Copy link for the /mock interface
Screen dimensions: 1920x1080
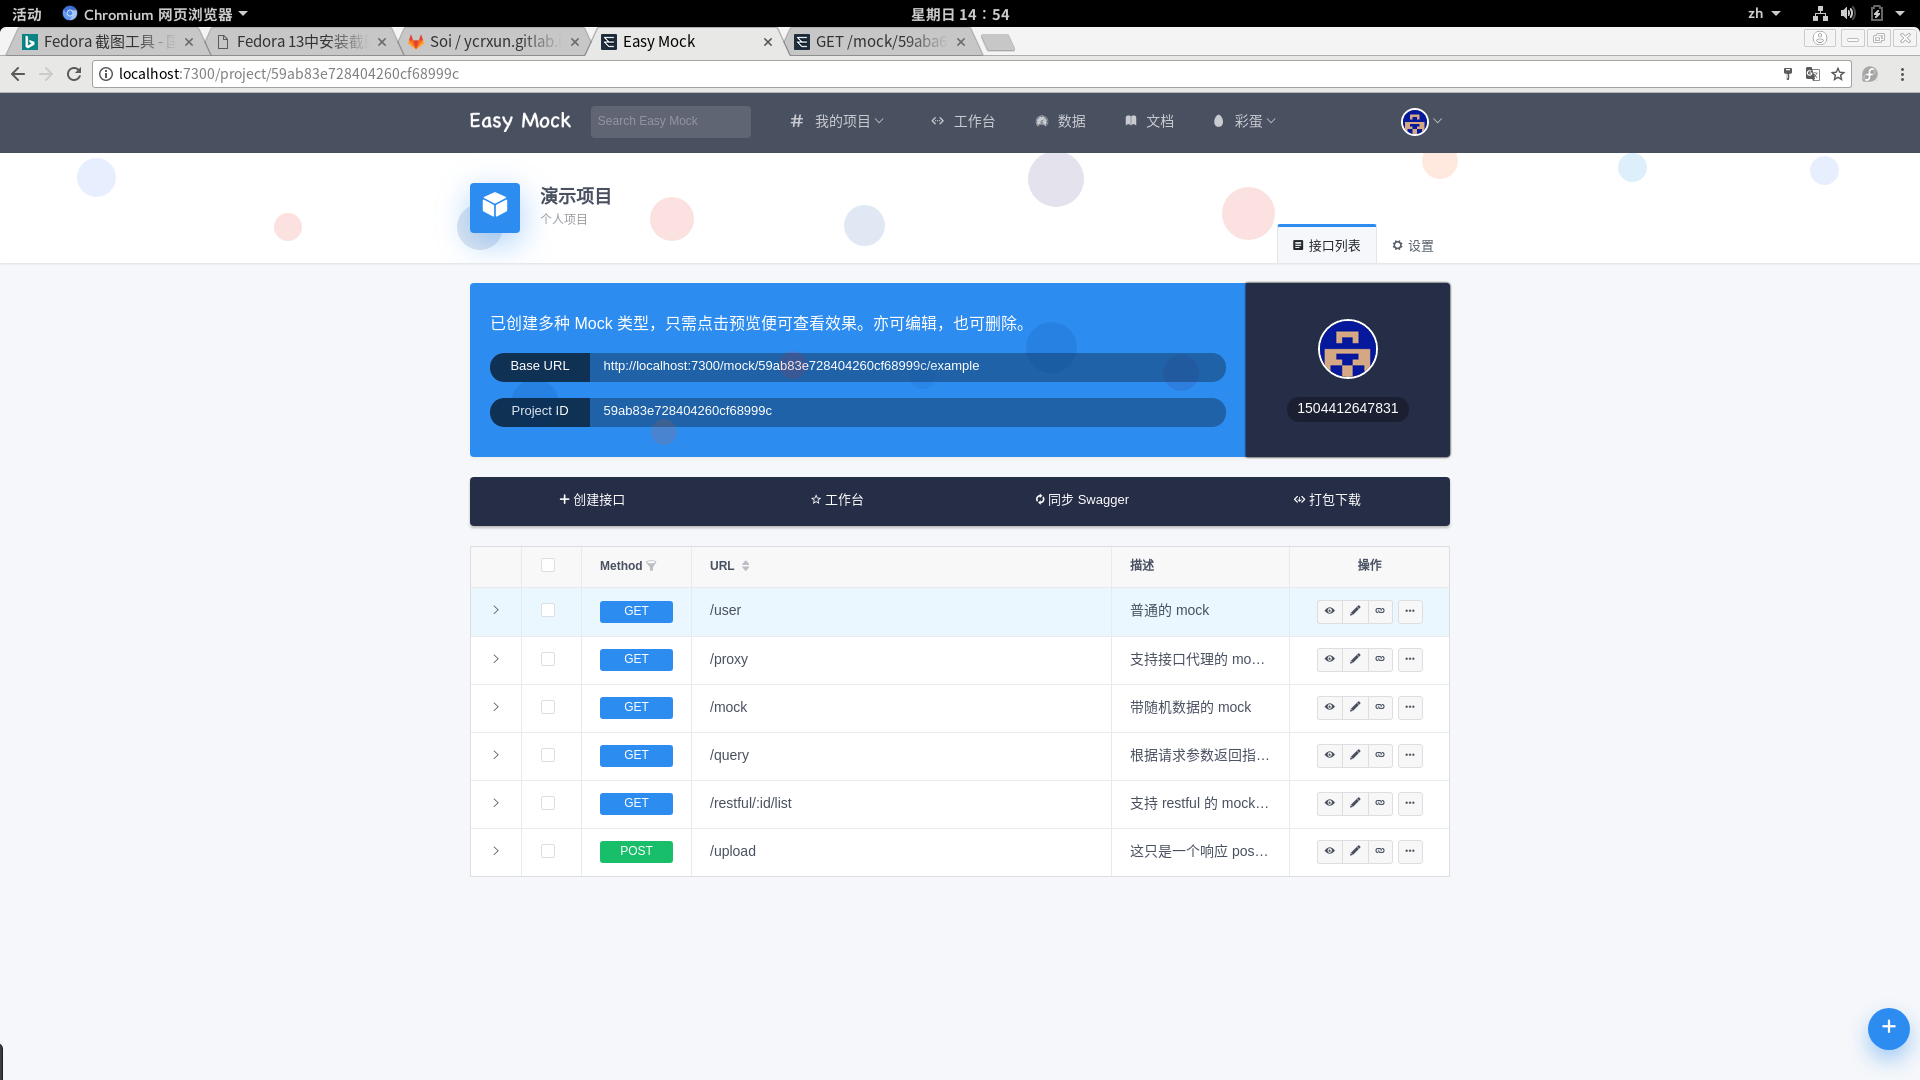[1380, 707]
